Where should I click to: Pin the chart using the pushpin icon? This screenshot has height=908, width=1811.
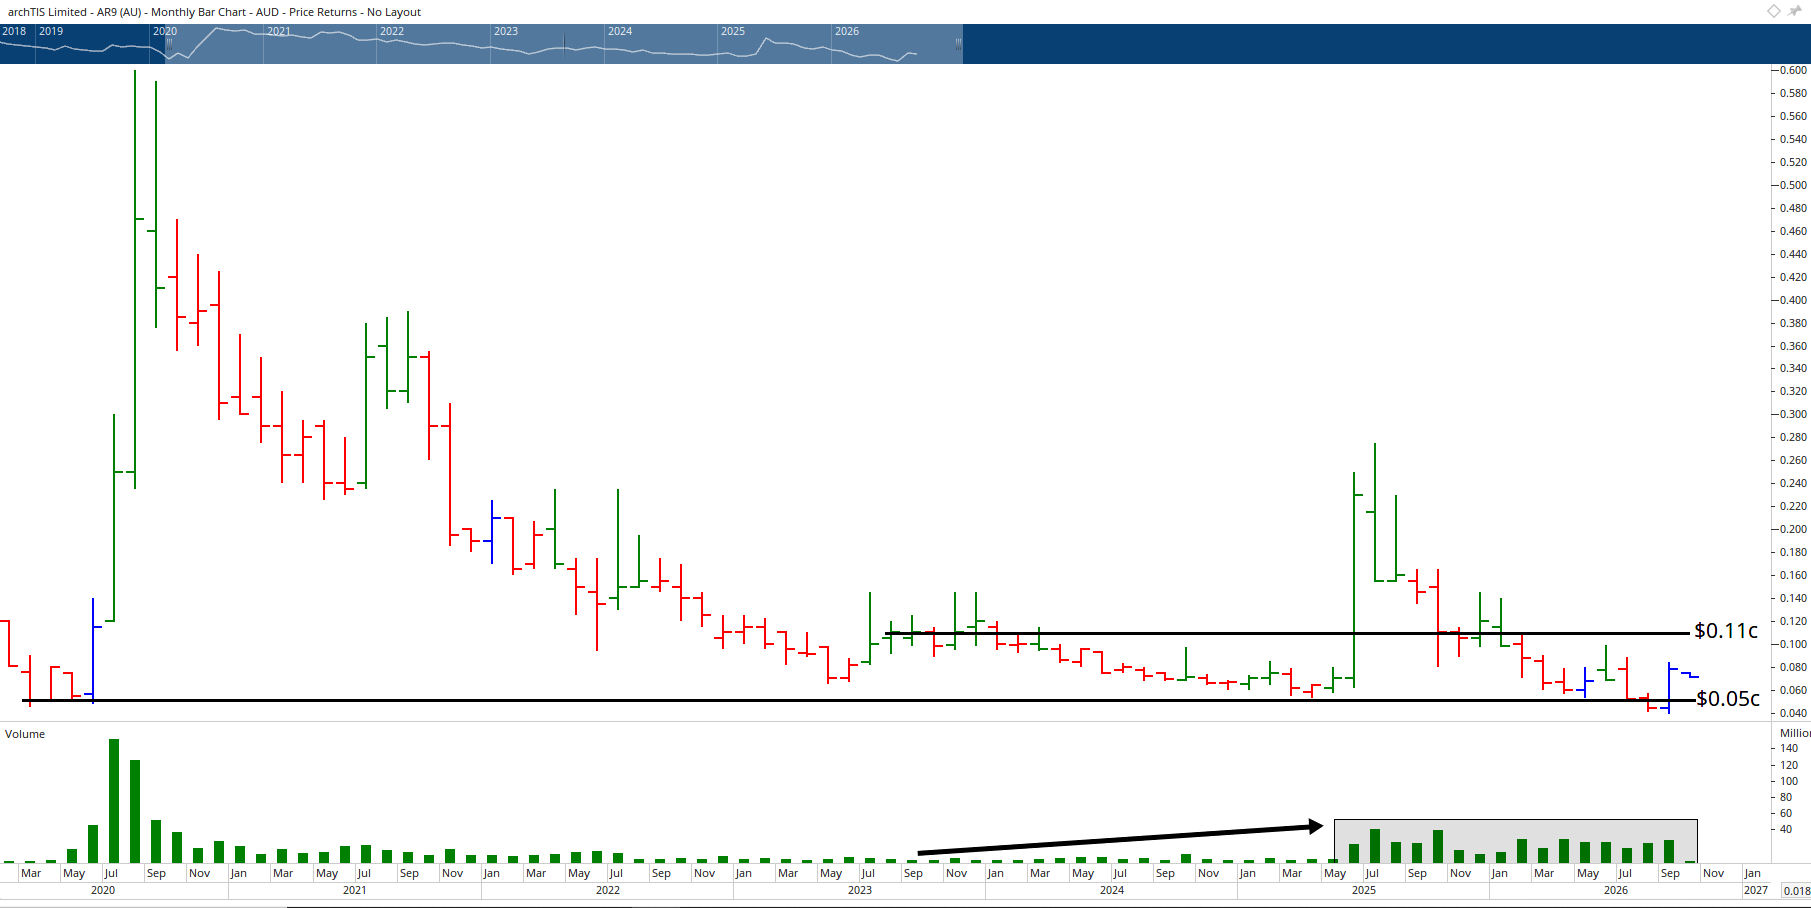coord(1795,11)
